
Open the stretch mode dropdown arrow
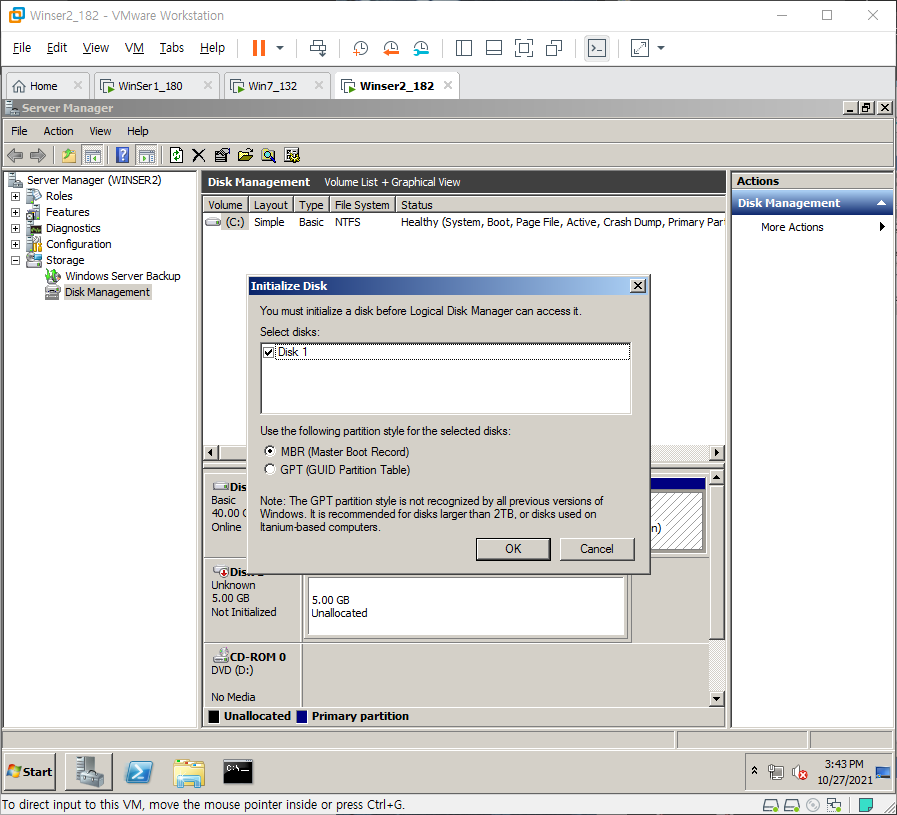[661, 48]
